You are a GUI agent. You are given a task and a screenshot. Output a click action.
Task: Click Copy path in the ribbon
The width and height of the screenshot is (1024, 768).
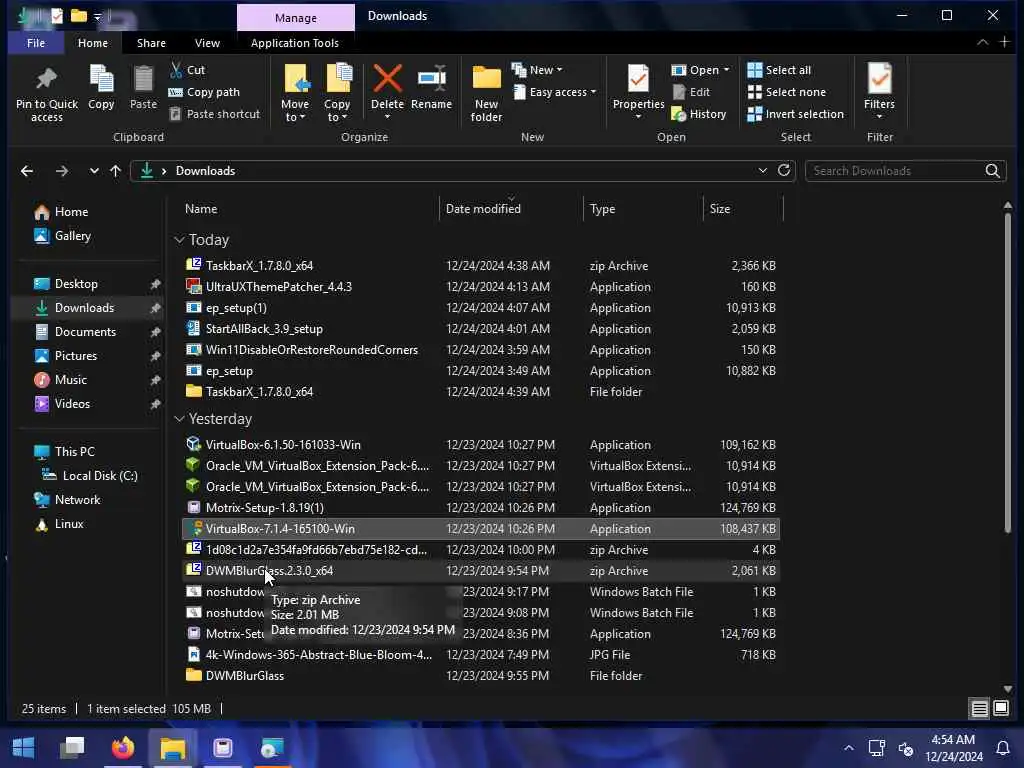(204, 92)
